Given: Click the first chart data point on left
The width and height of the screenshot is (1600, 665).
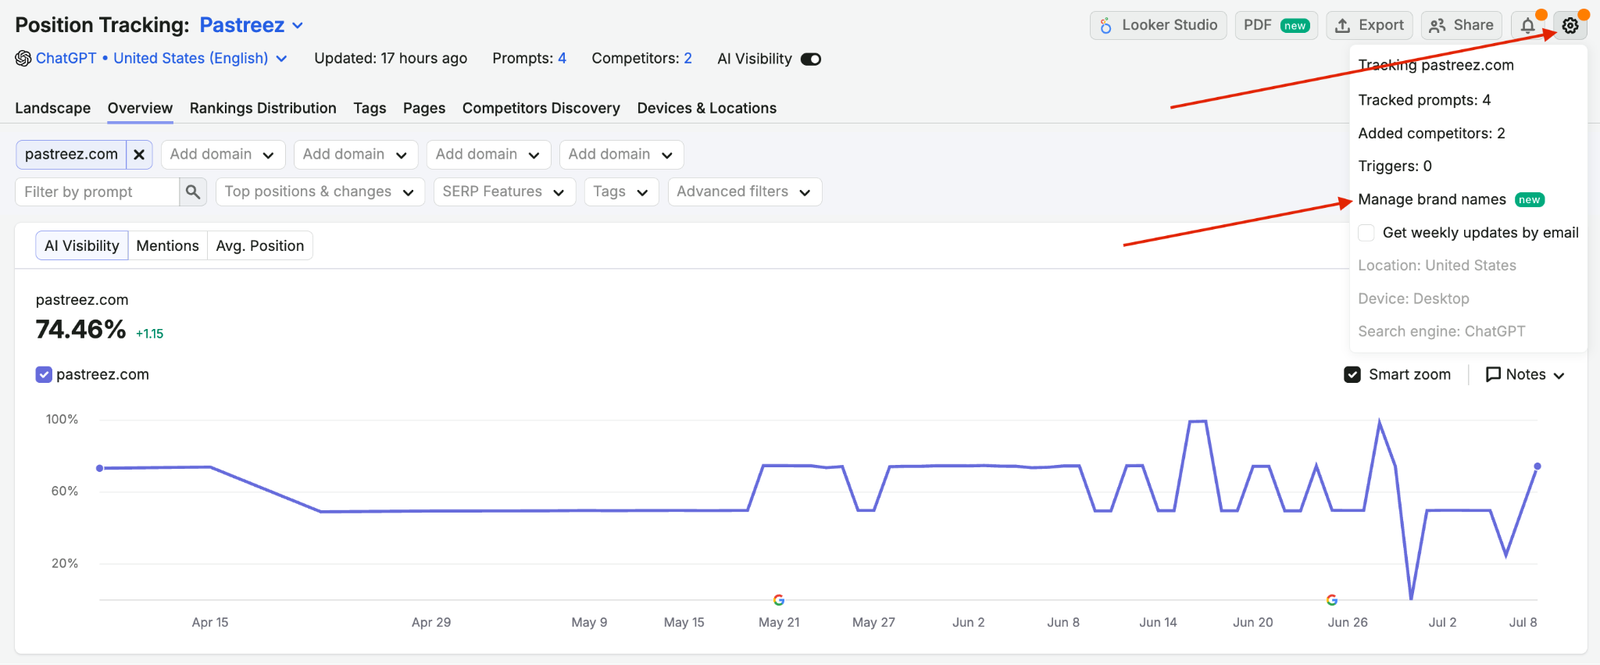Looking at the screenshot, I should (x=100, y=468).
